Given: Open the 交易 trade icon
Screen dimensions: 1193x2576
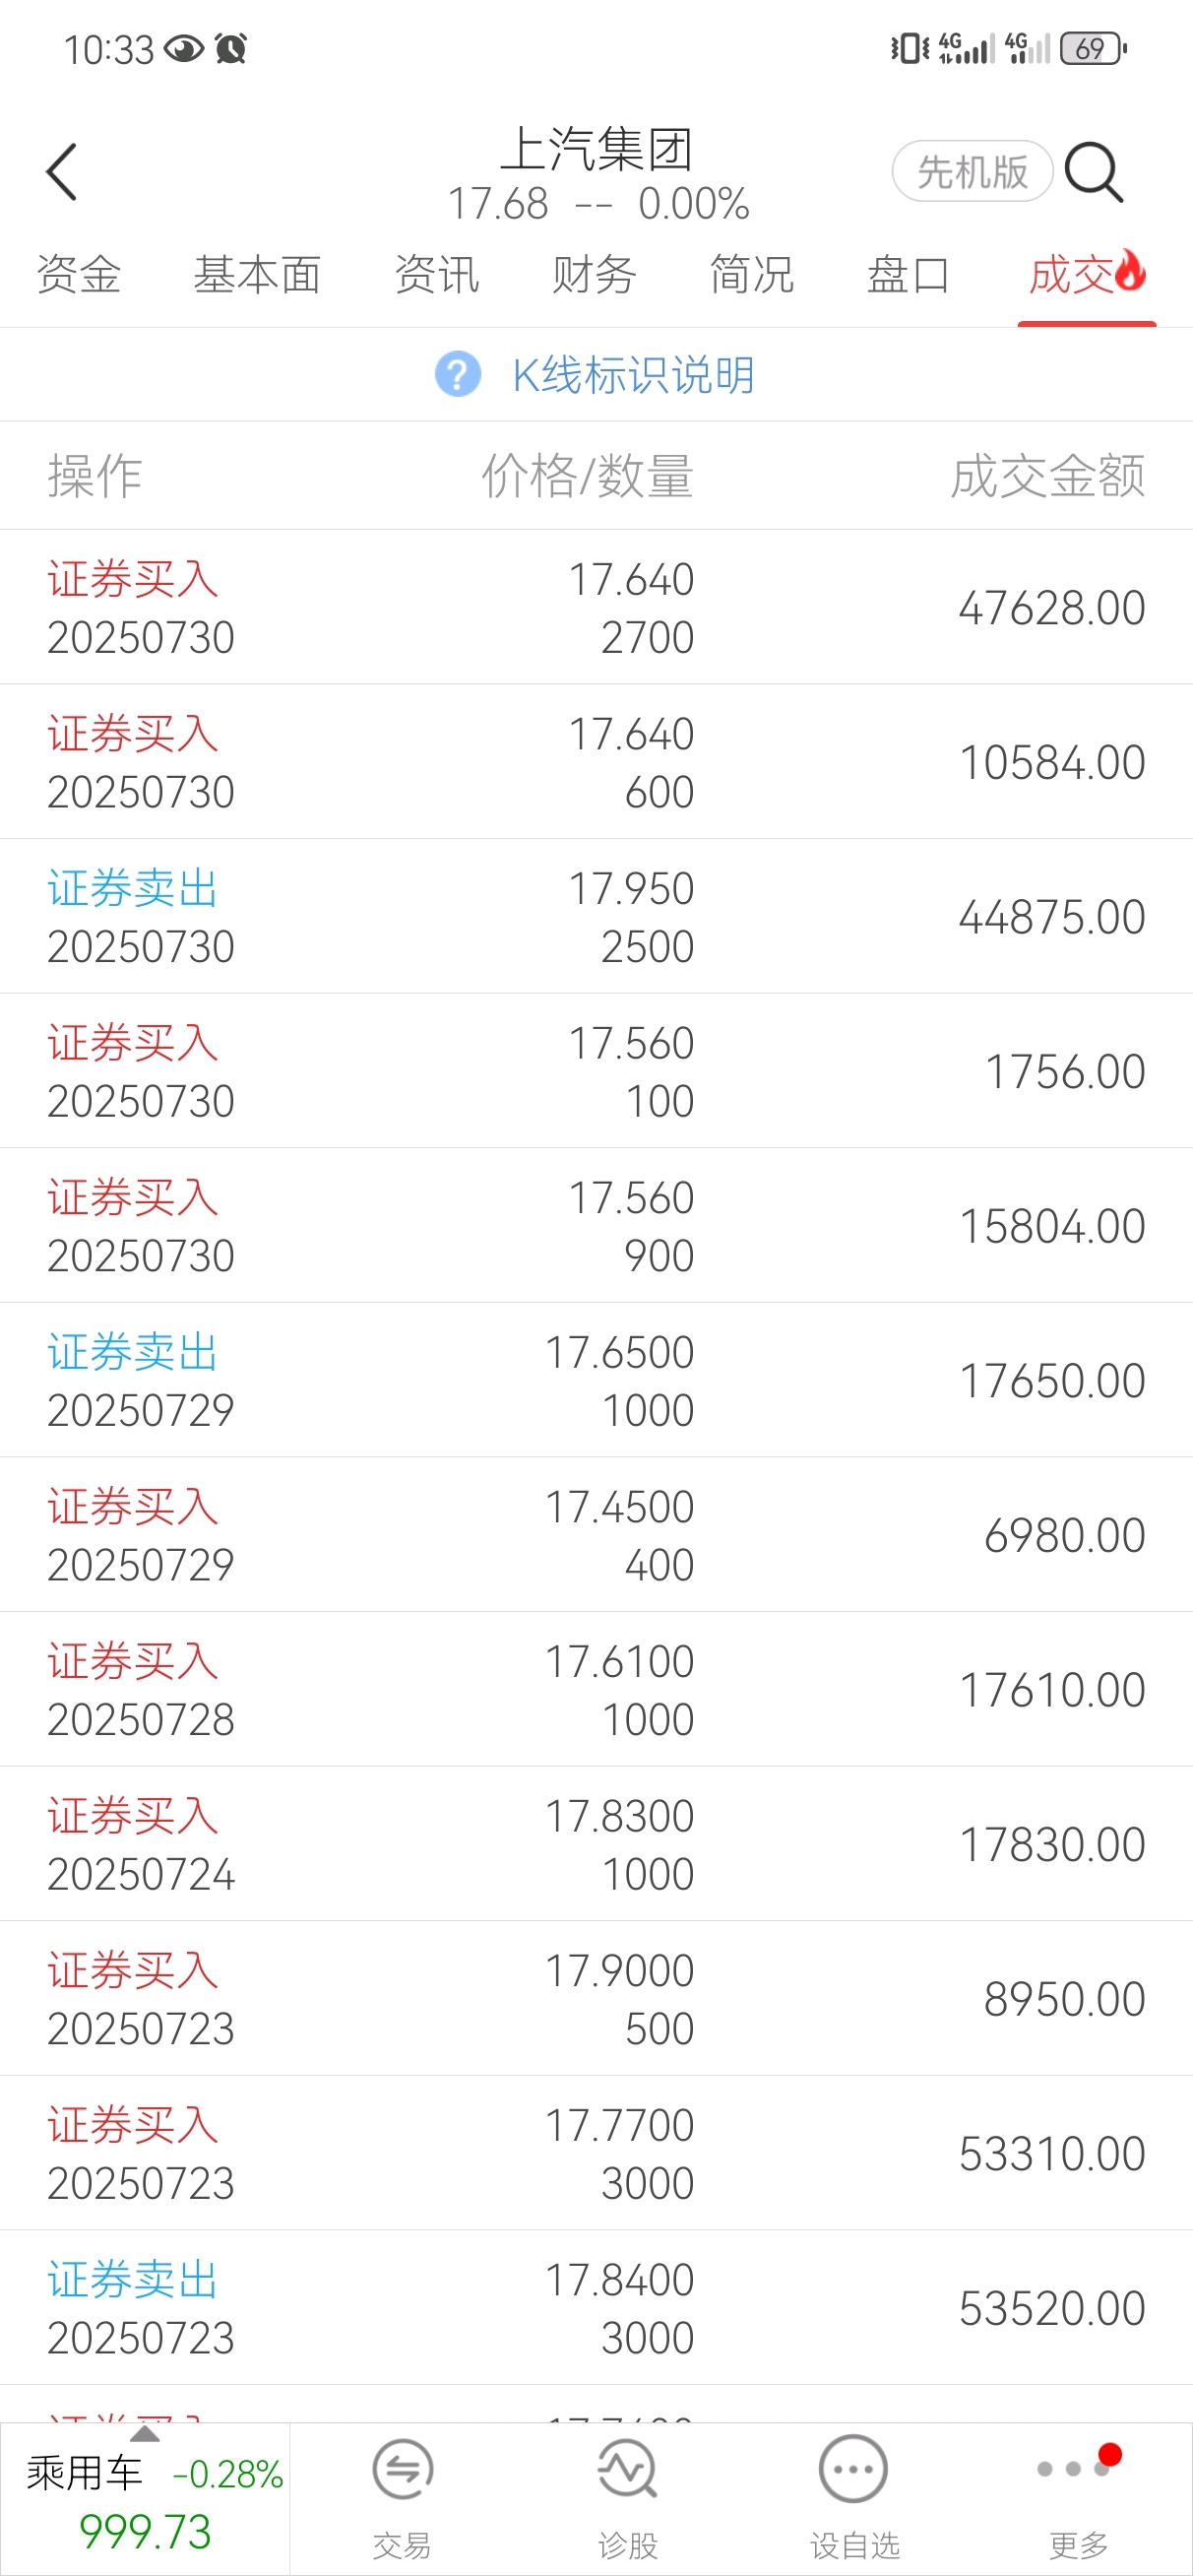Looking at the screenshot, I should click(402, 2471).
